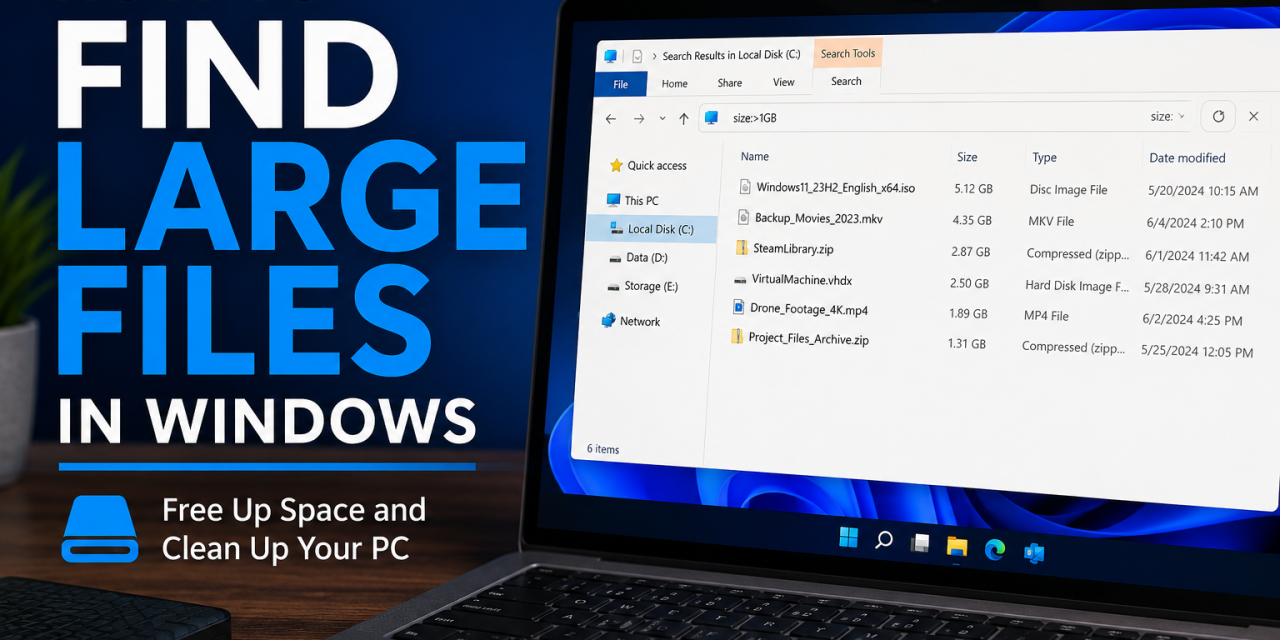Click the Up one level arrow
Screen dimensions: 1280x640
pos(684,118)
